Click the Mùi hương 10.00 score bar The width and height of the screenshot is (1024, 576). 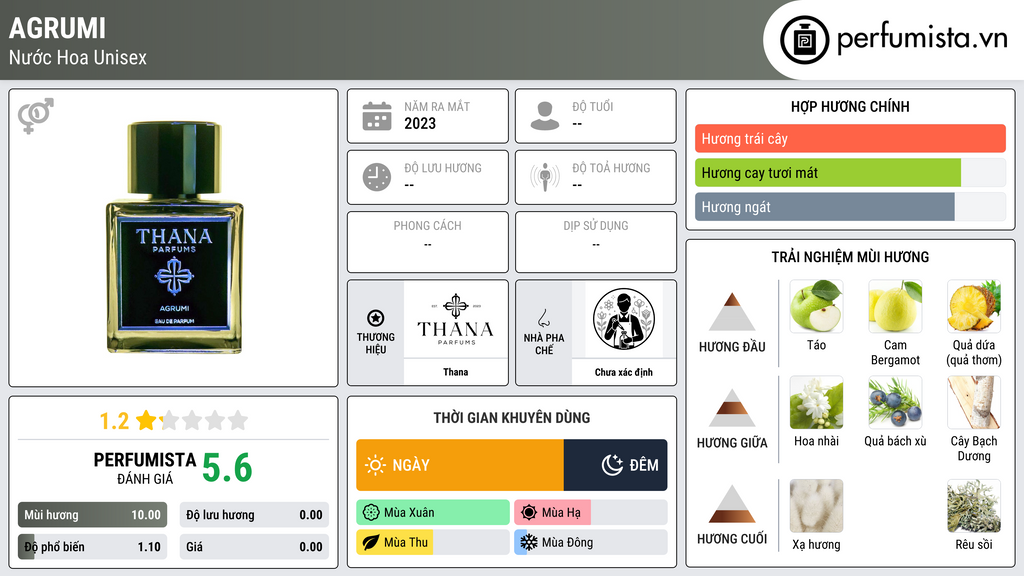92,515
